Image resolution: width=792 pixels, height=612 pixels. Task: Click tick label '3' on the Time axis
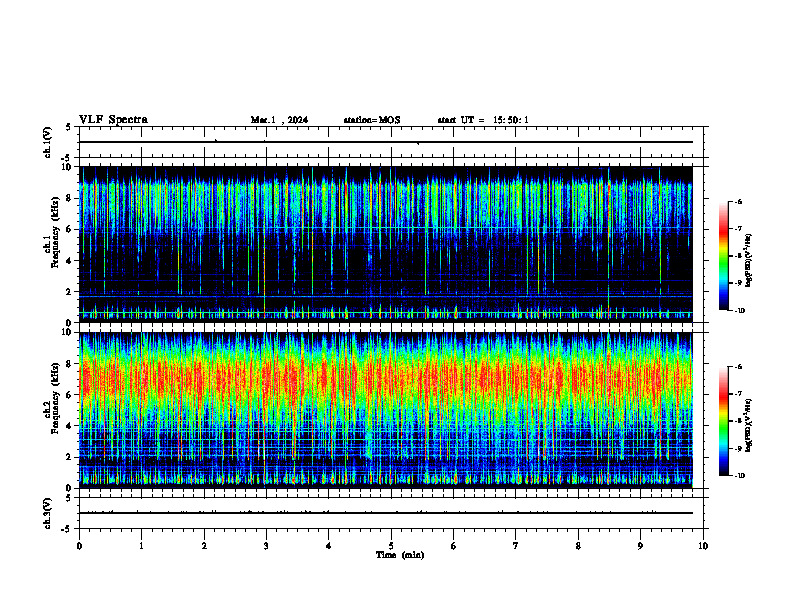(x=266, y=546)
